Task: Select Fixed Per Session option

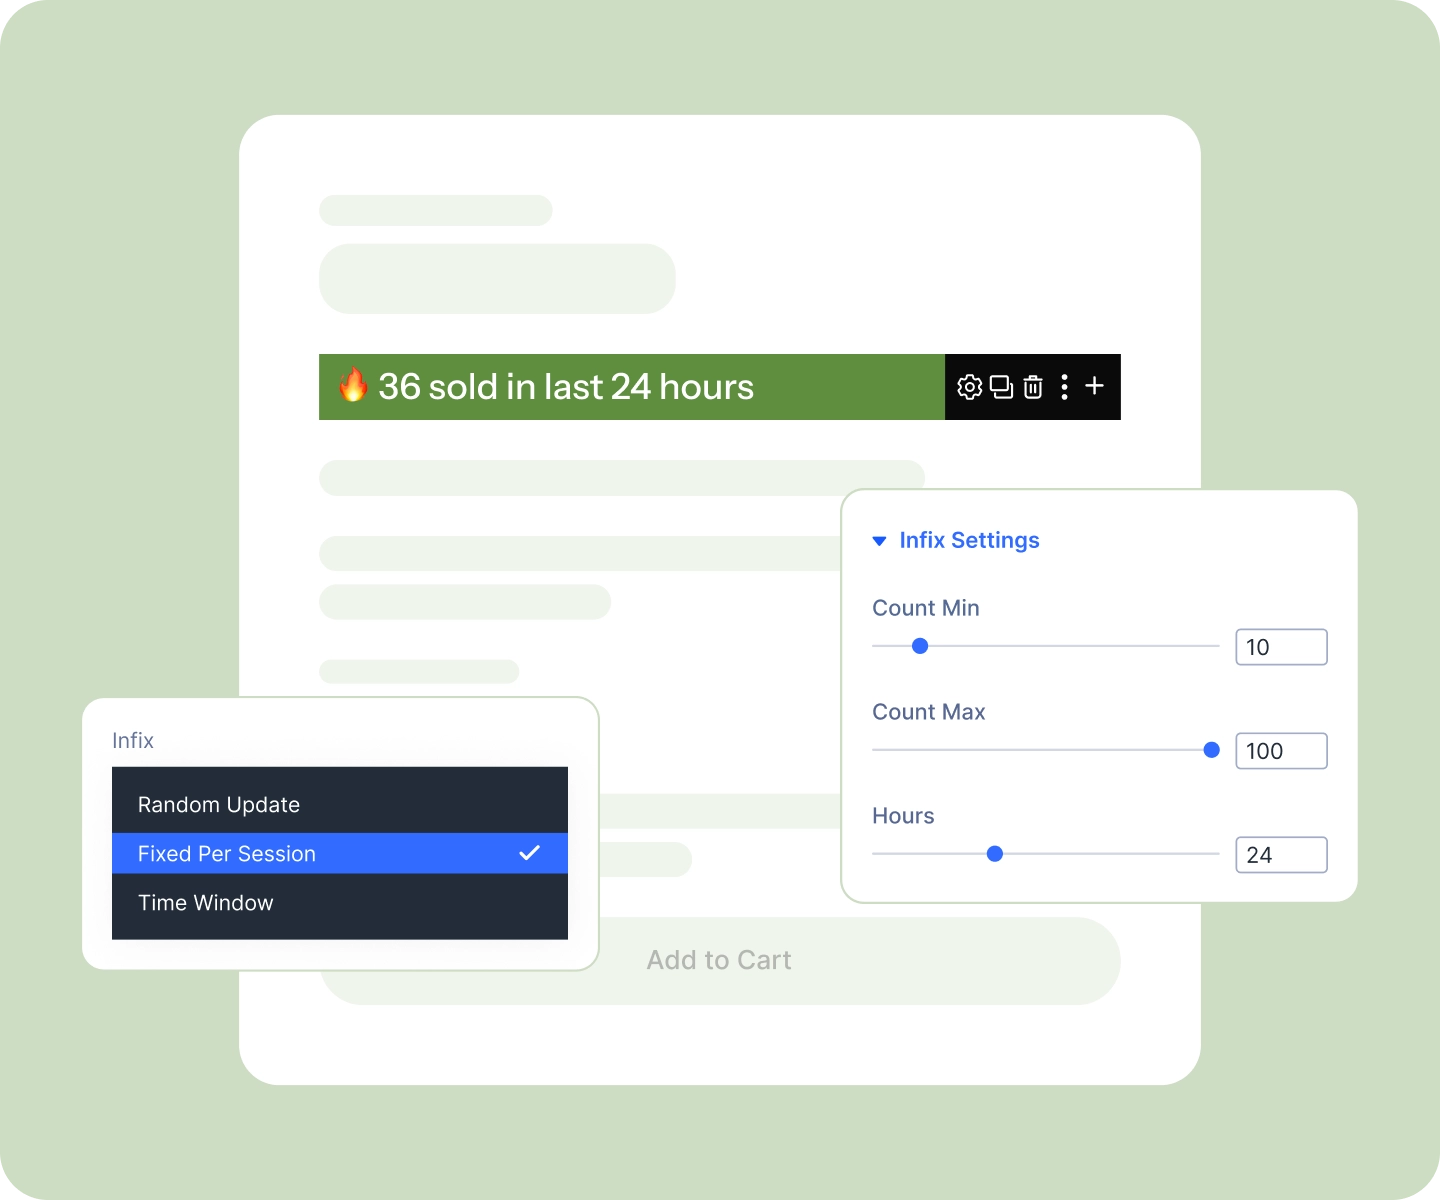Action: click(340, 854)
